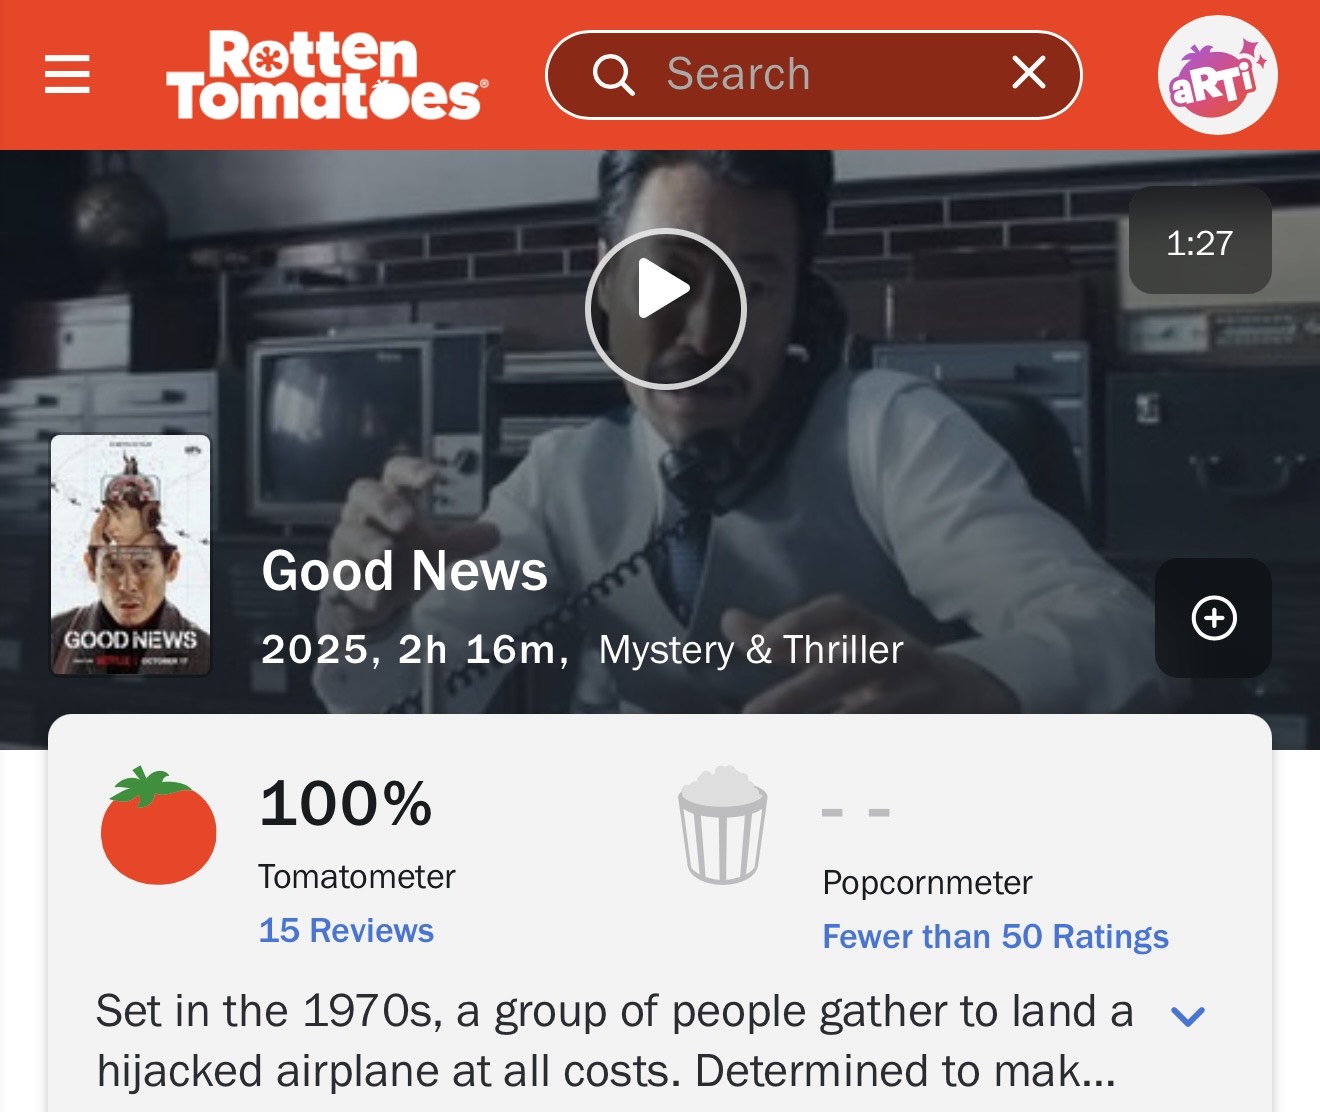Click the Good News movie title

click(x=405, y=571)
